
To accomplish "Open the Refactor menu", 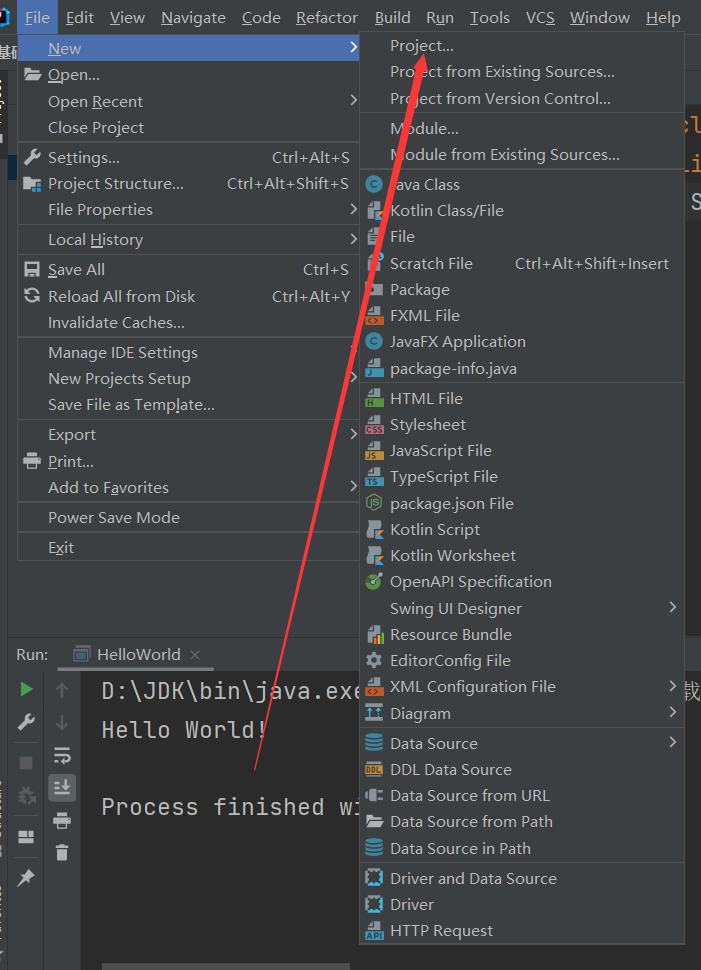I will tap(327, 18).
